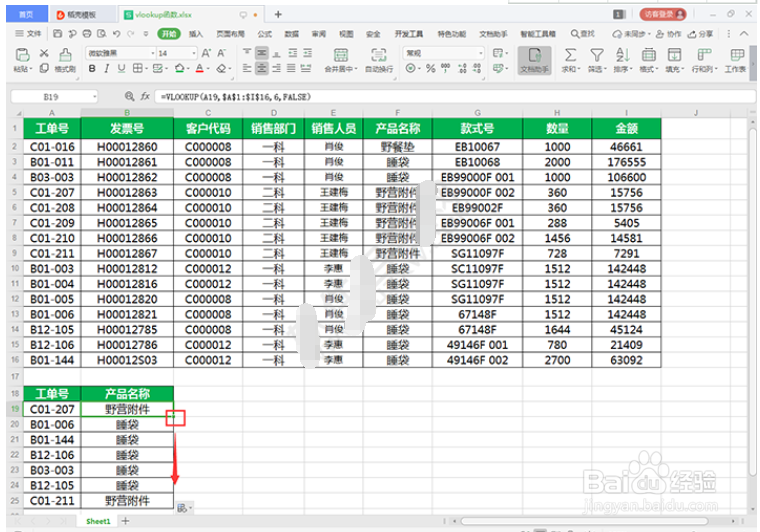This screenshot has height=532, width=760.
Task: Click the Increase Decimal icon
Action: point(462,68)
